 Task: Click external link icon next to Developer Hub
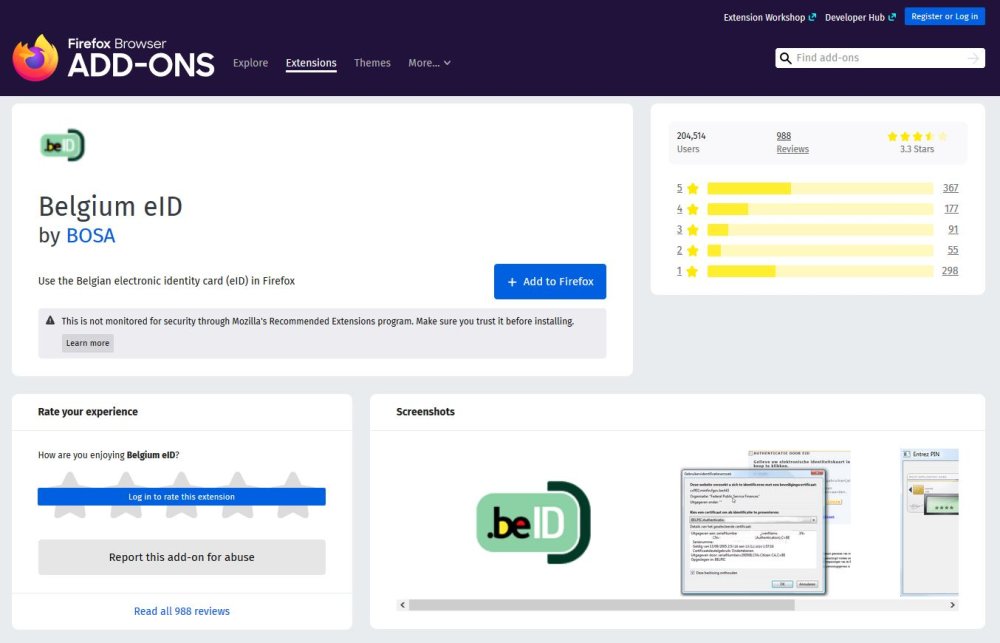pyautogui.click(x=892, y=17)
